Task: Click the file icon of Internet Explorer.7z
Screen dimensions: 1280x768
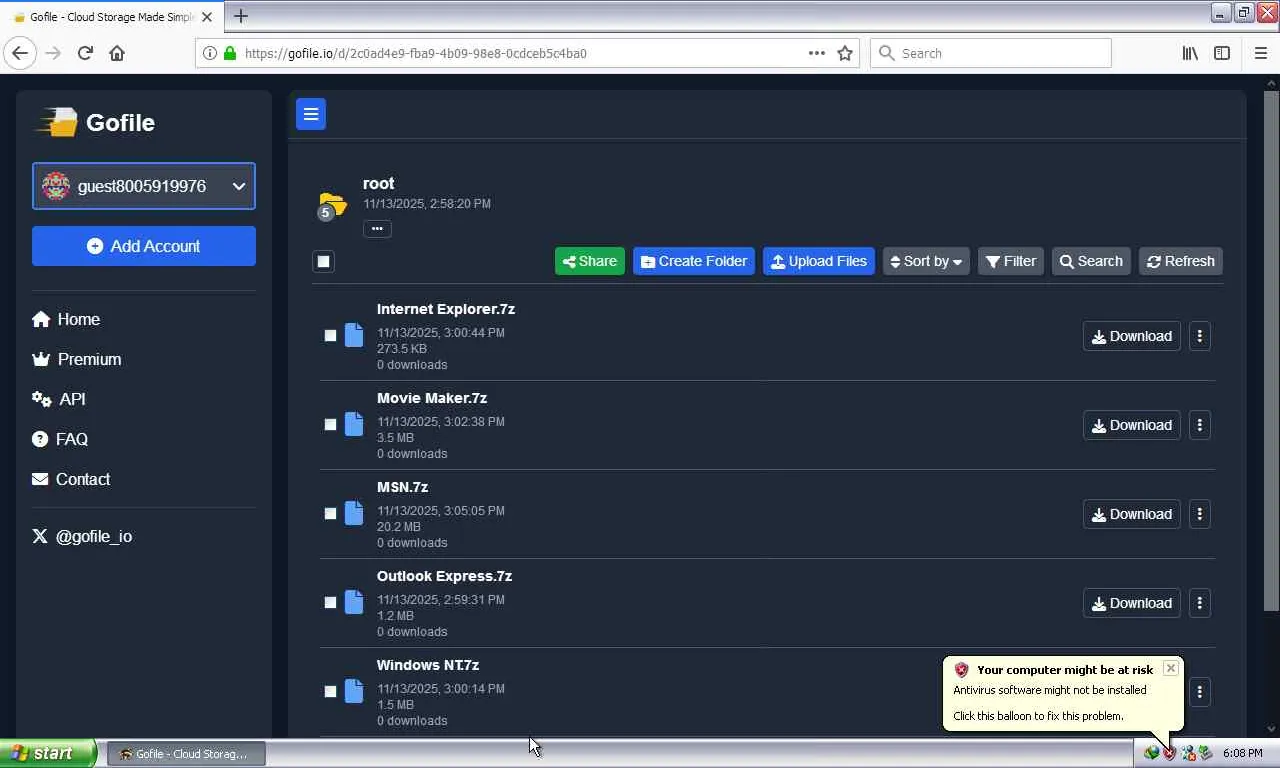Action: click(x=354, y=335)
